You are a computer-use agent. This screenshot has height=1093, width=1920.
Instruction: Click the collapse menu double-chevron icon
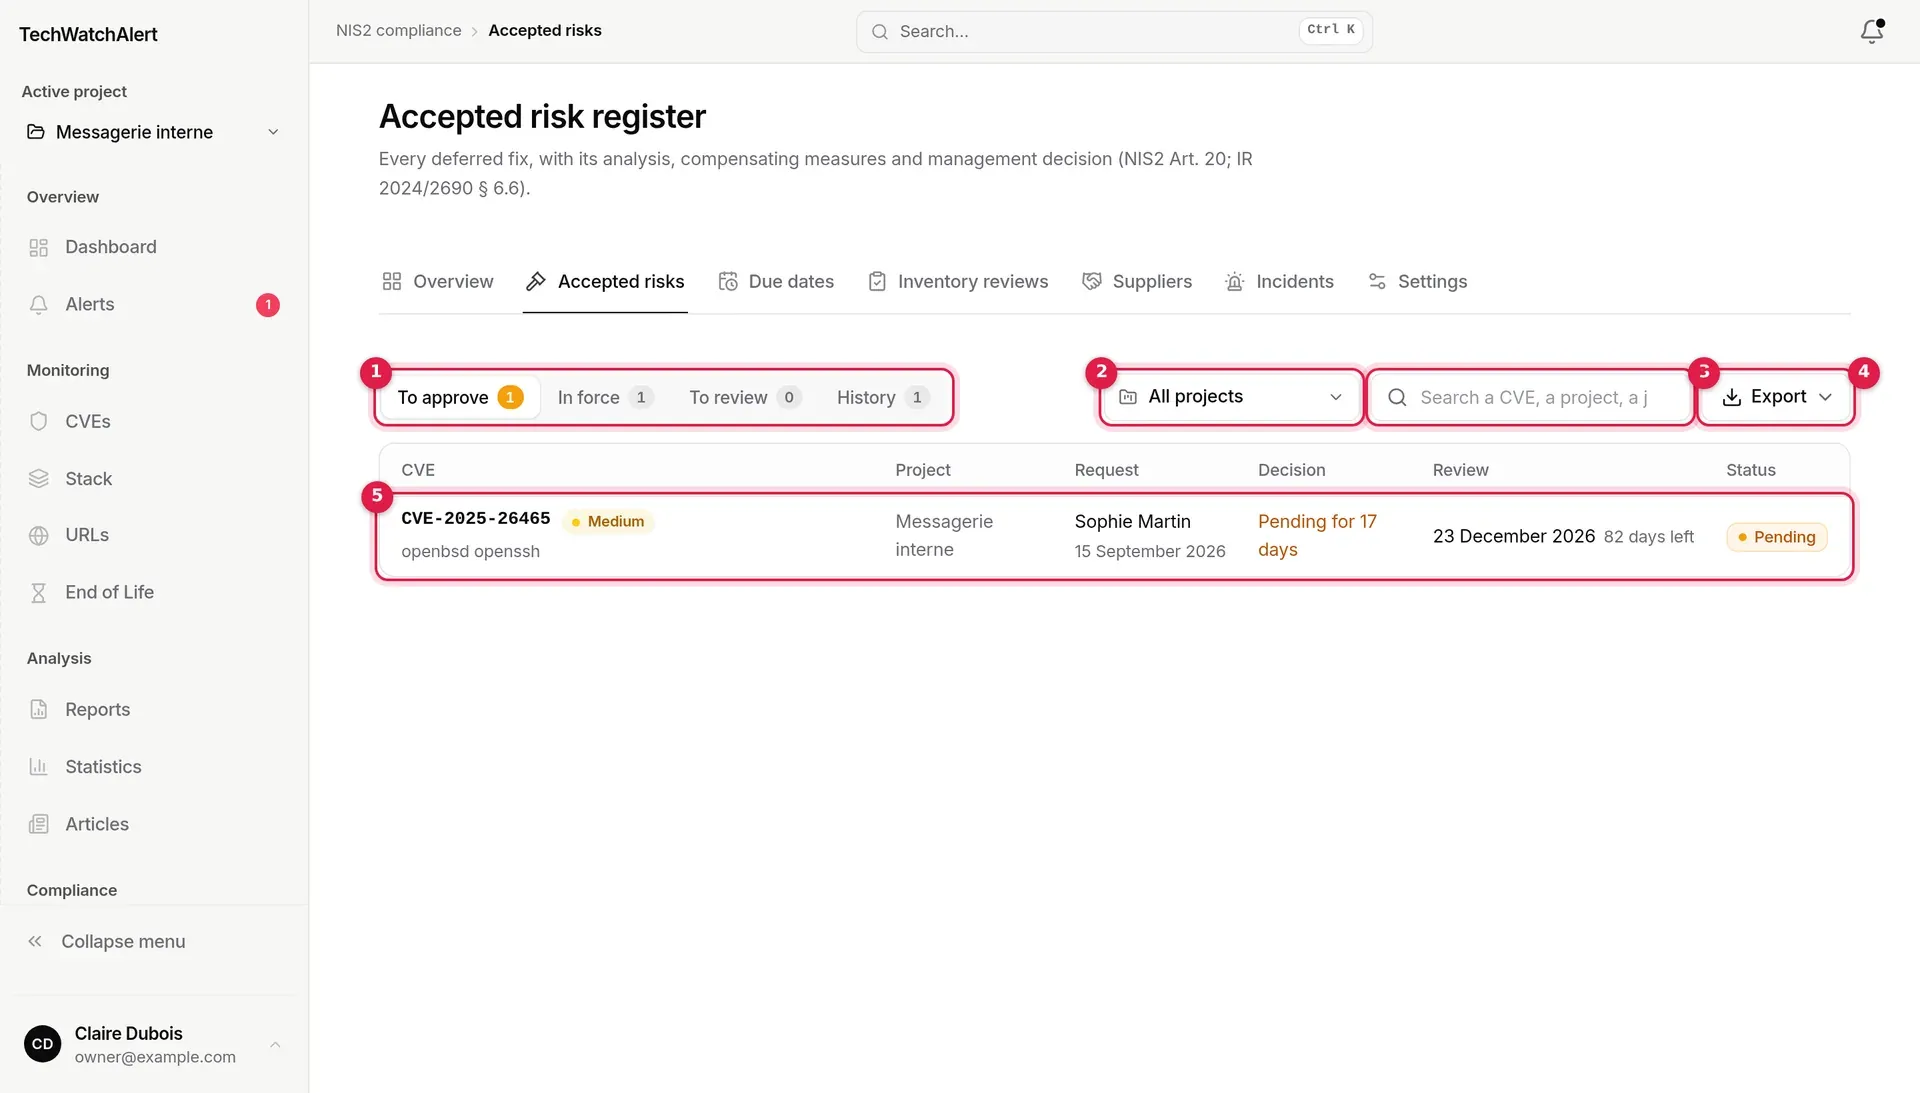tap(35, 941)
